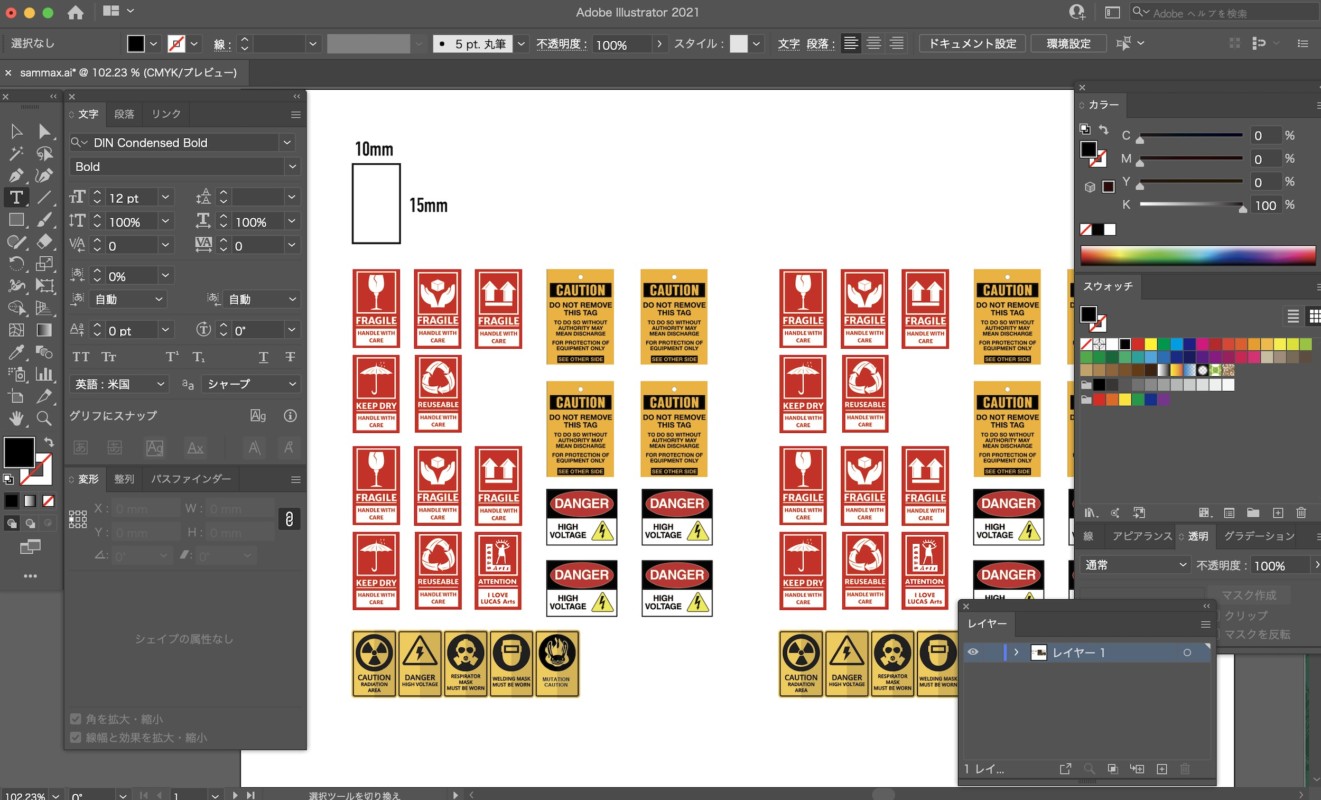Click the 環境設定 button
1321x800 pixels.
[1069, 44]
